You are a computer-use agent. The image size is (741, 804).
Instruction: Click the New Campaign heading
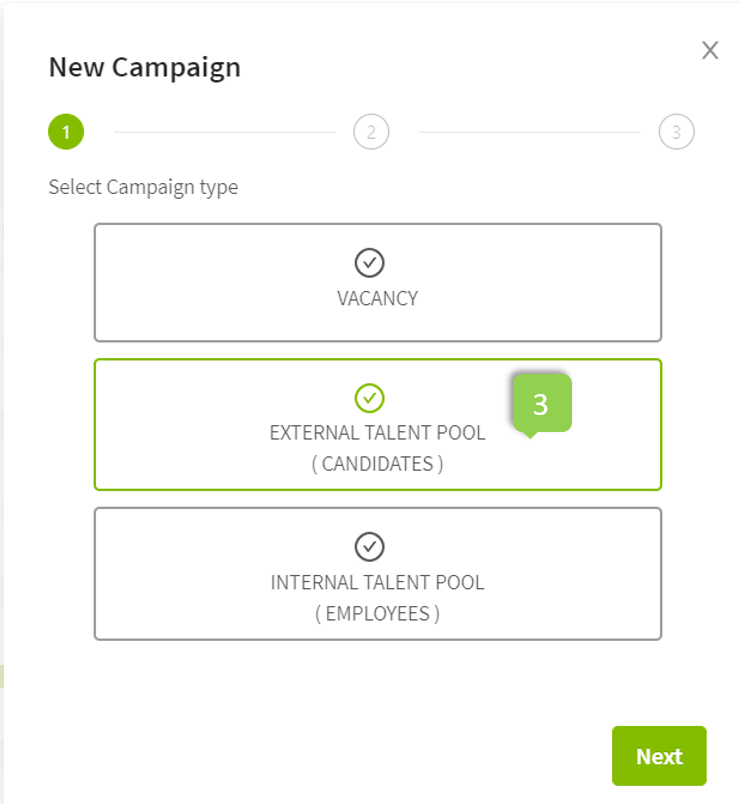pyautogui.click(x=146, y=67)
